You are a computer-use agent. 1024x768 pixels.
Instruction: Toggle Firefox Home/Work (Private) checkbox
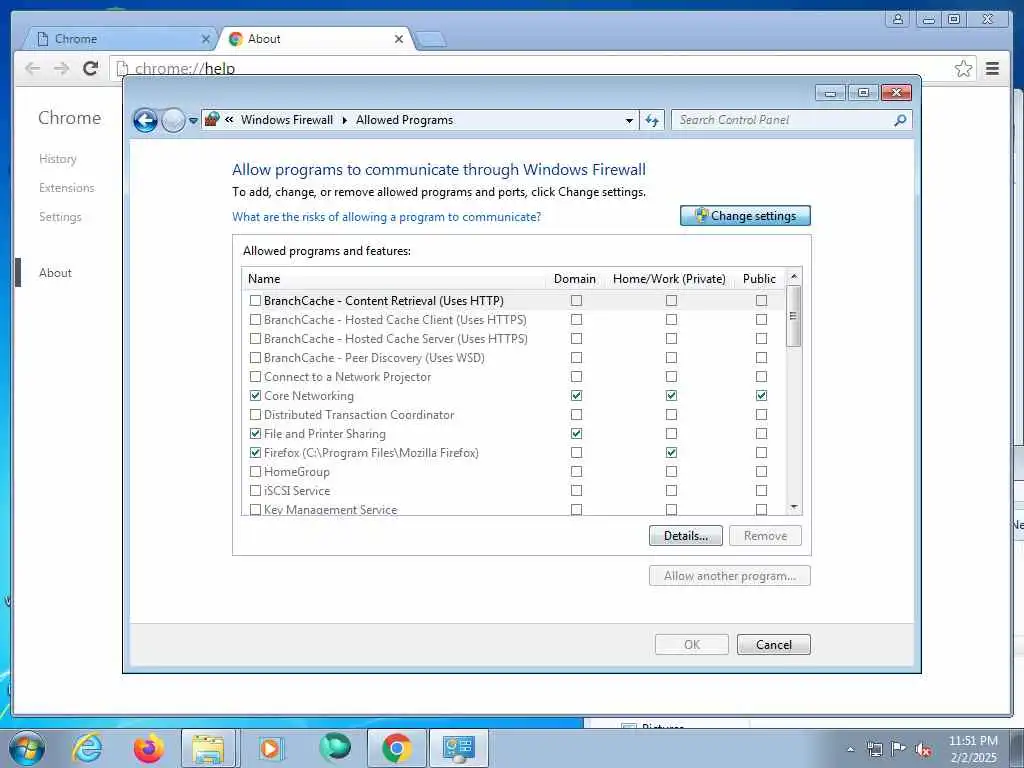click(x=671, y=453)
